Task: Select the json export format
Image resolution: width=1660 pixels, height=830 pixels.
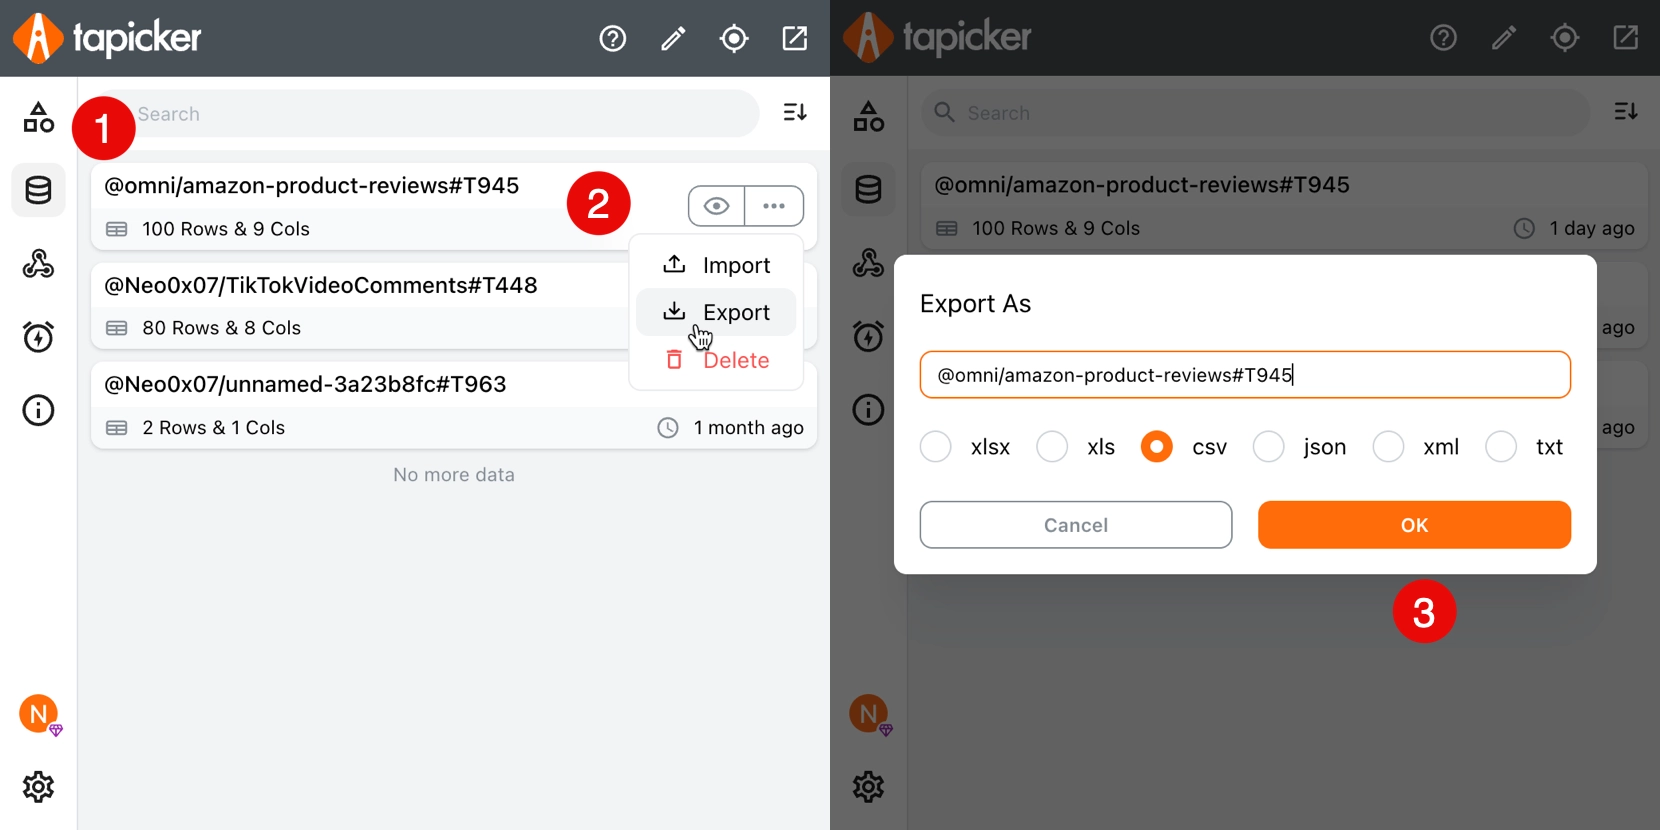Action: tap(1269, 447)
